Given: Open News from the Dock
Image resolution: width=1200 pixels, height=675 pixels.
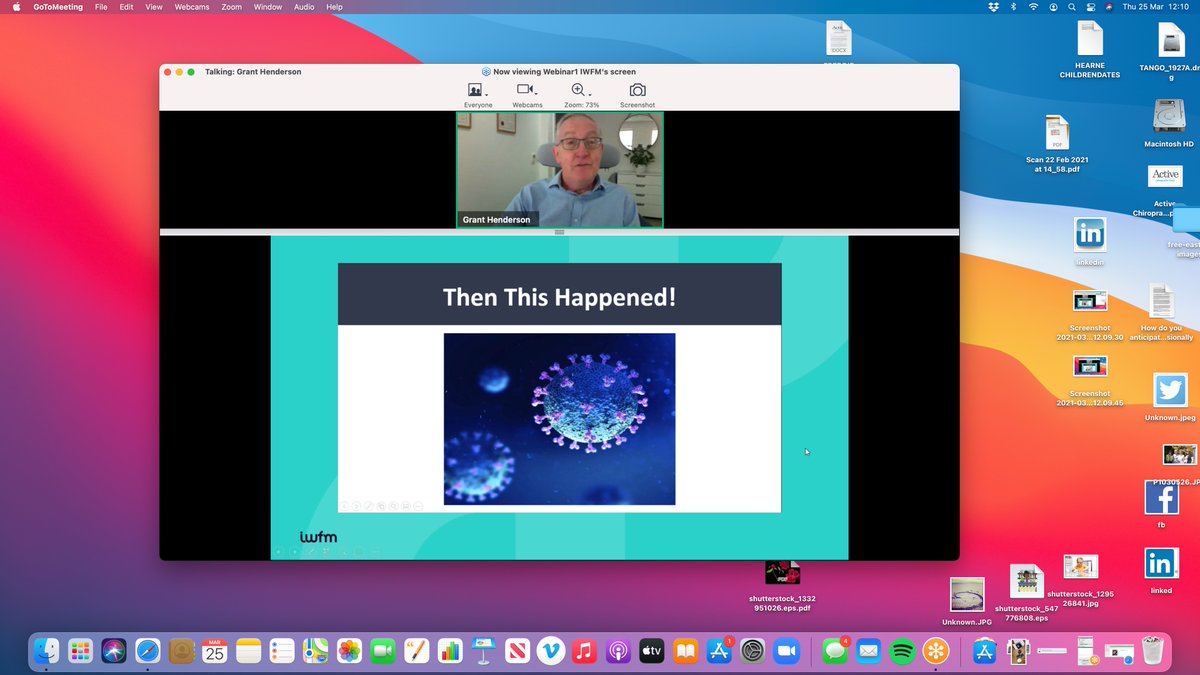Looking at the screenshot, I should [517, 651].
